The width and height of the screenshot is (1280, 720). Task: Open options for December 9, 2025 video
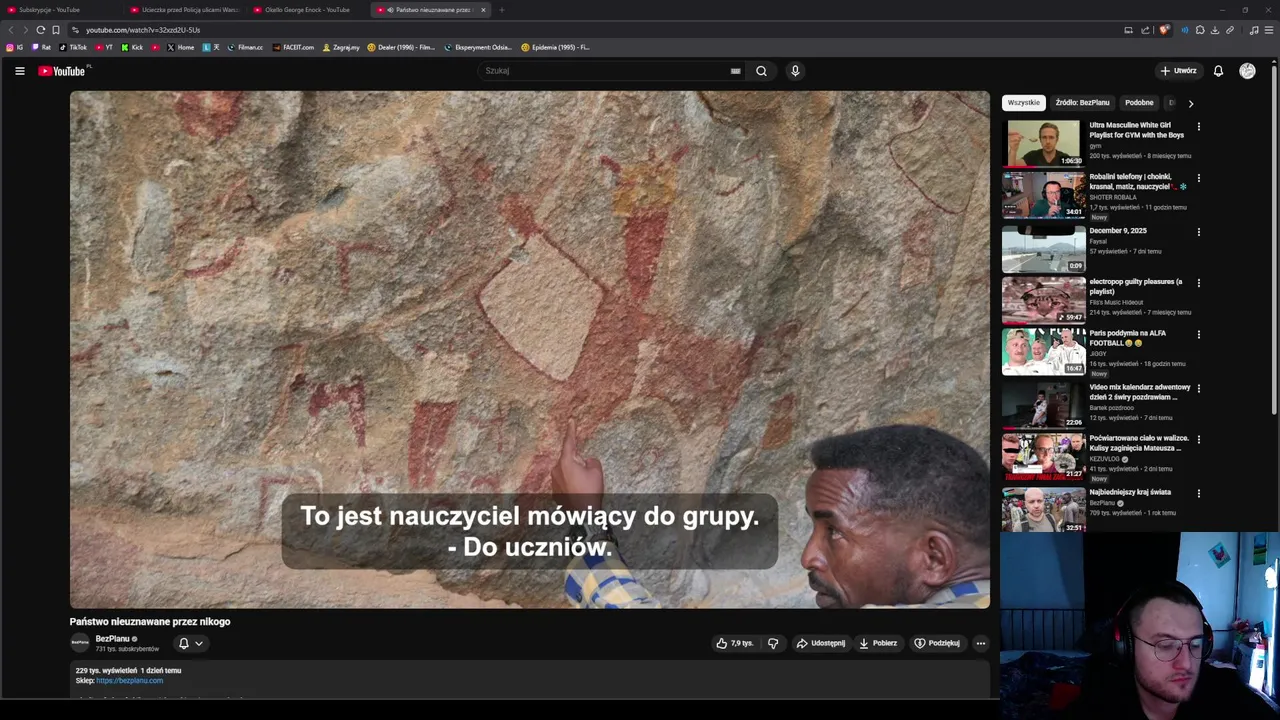(1198, 232)
